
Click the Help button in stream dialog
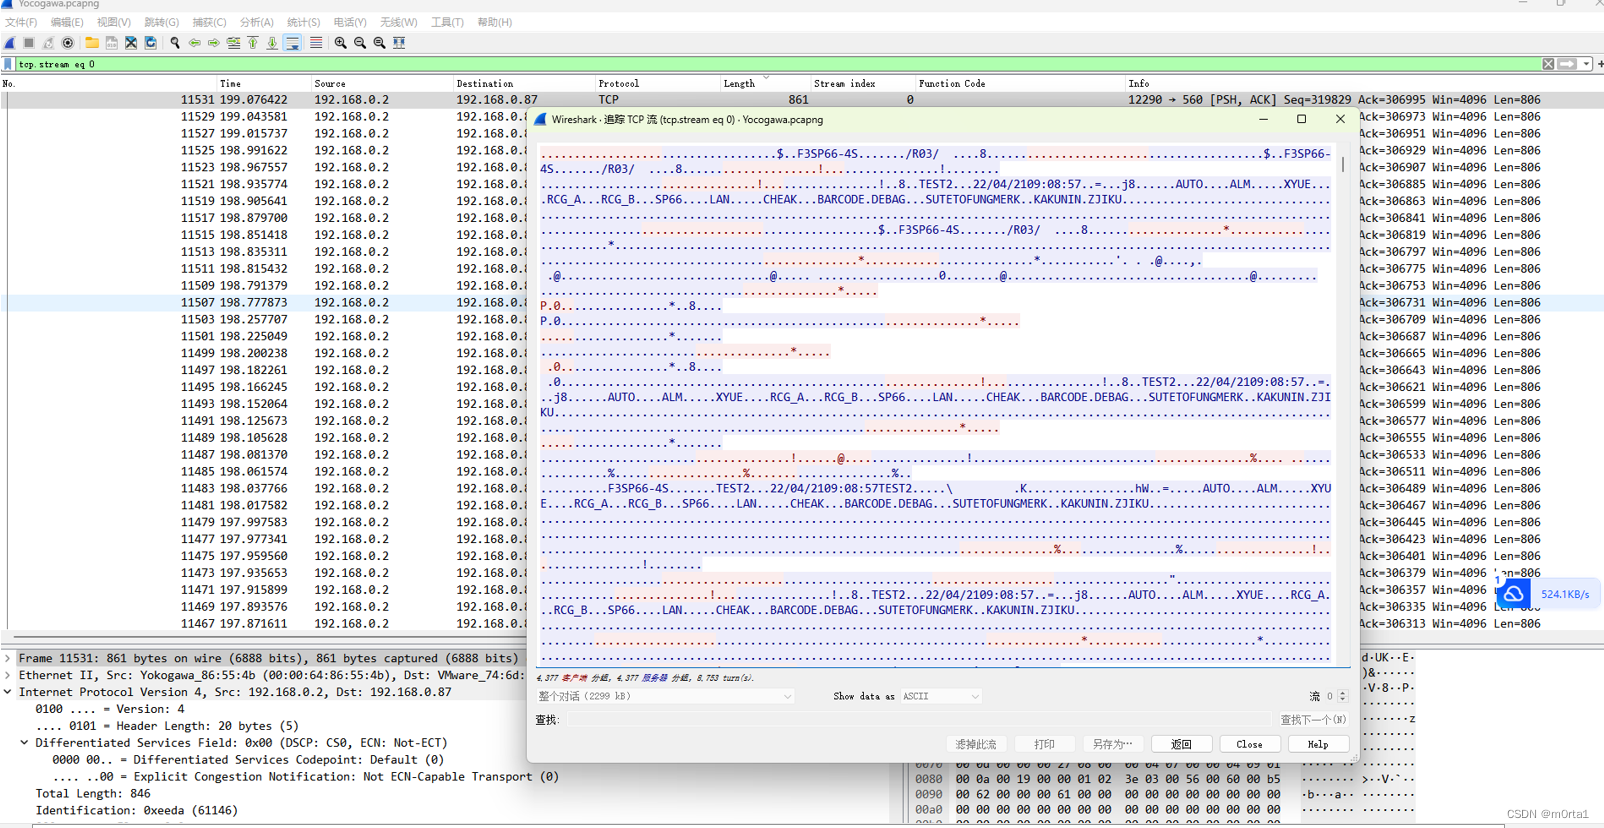pyautogui.click(x=1318, y=744)
